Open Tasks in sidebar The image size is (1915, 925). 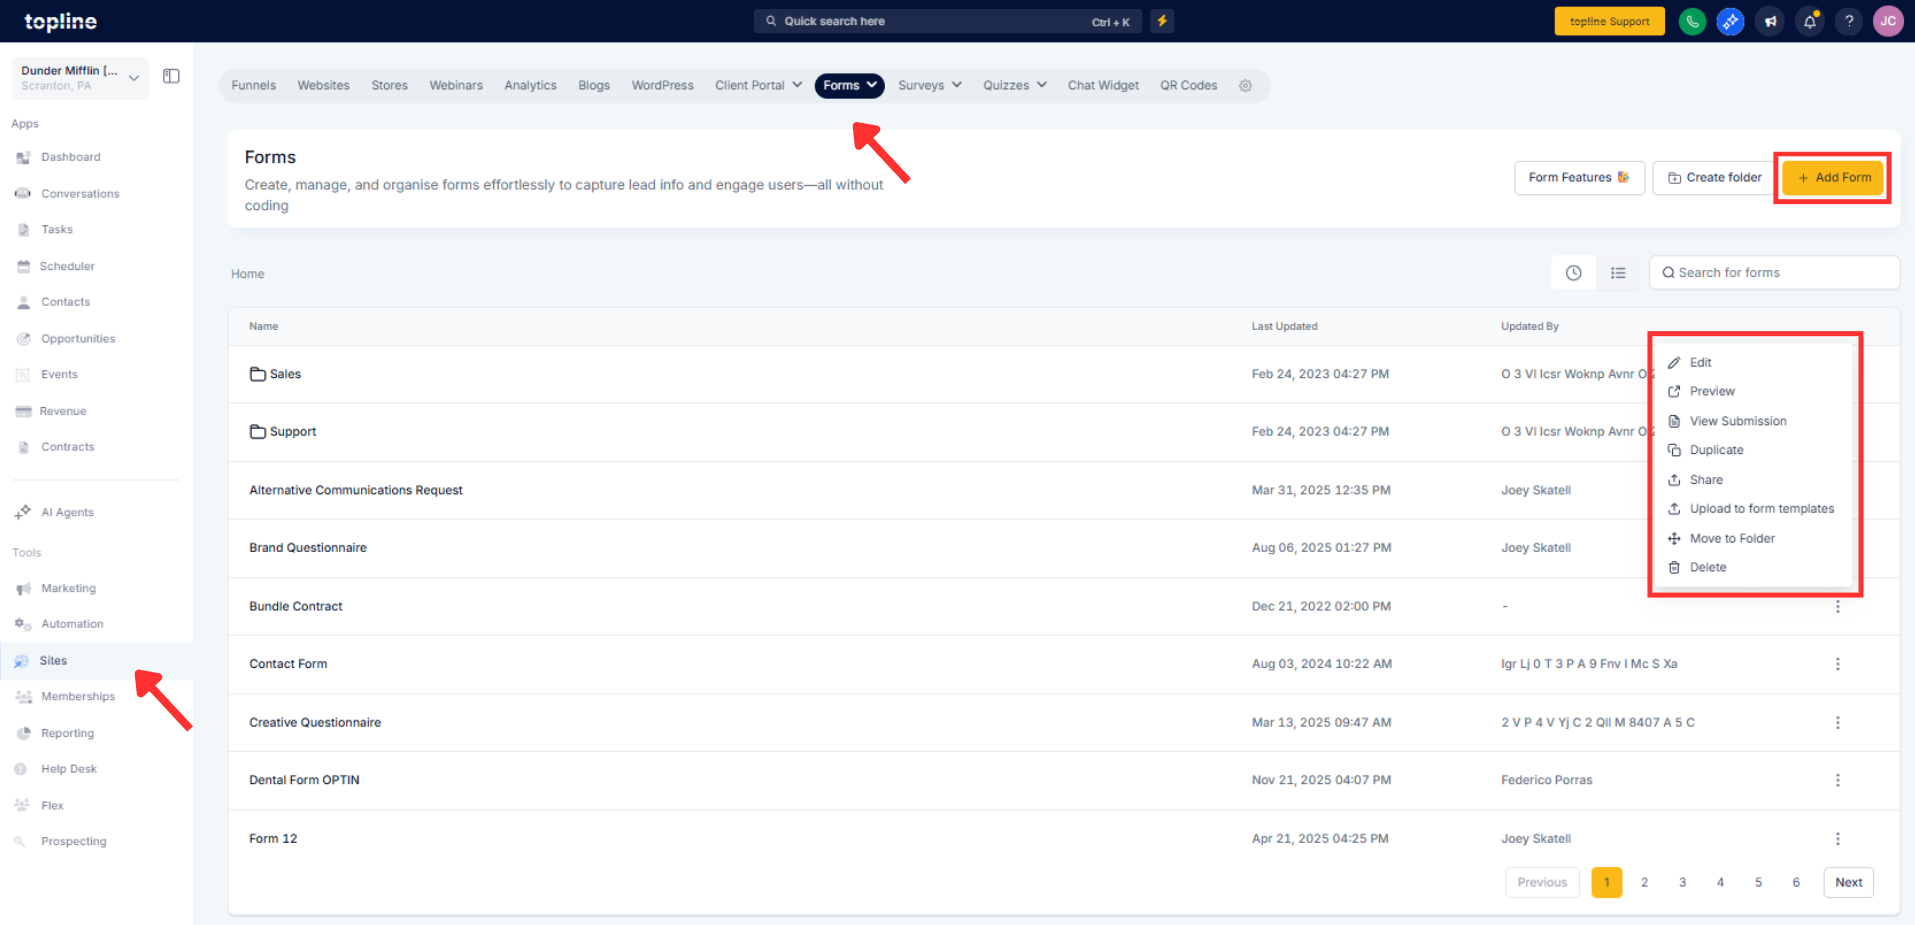point(57,230)
